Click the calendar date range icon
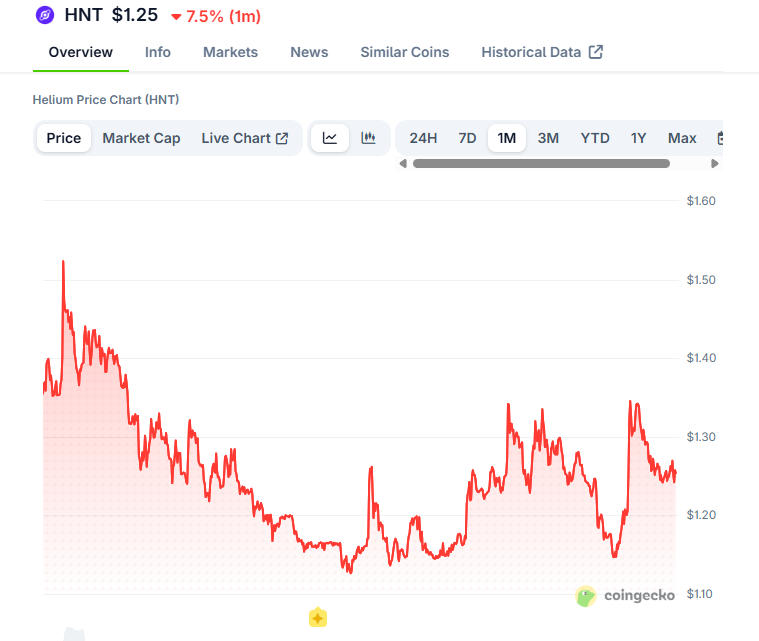 [719, 138]
